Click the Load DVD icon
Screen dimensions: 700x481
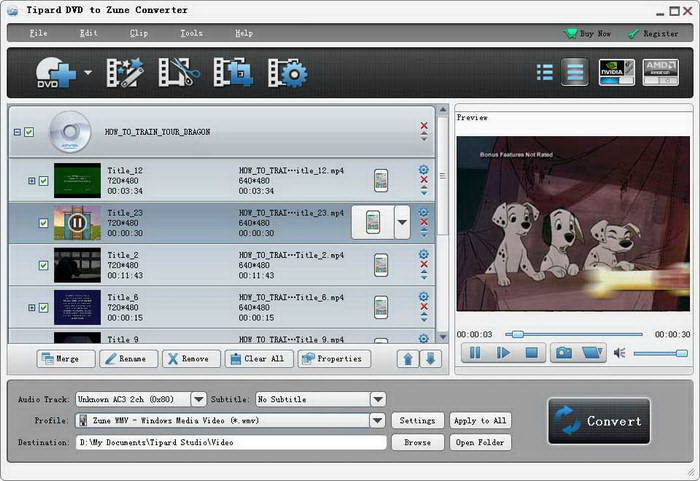pyautogui.click(x=56, y=73)
